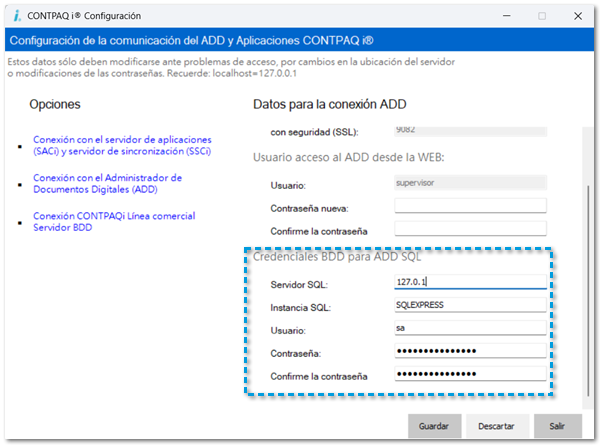
Task: Open the CONTPAQi Línea comercial Servidor BDD link
Action: pos(114,222)
